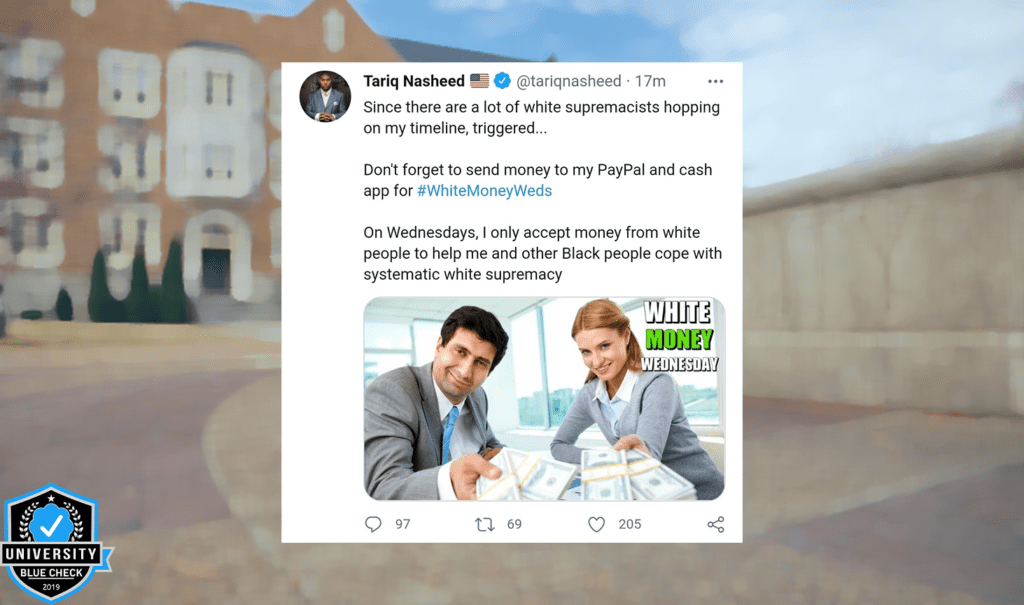The height and width of the screenshot is (605, 1024).
Task: Click the paragraph starting 'On Wednesdays'
Action: pos(543,253)
